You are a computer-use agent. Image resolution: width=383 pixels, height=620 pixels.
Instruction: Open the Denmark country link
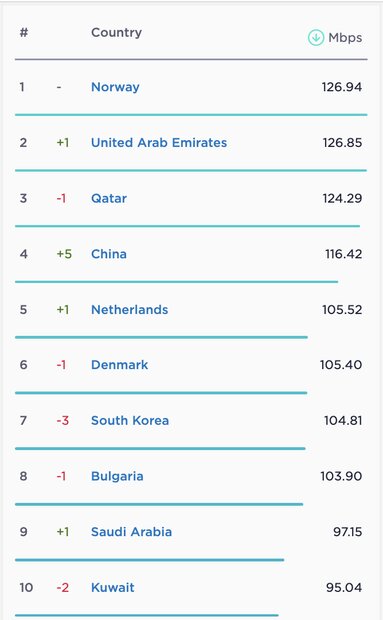click(x=119, y=365)
